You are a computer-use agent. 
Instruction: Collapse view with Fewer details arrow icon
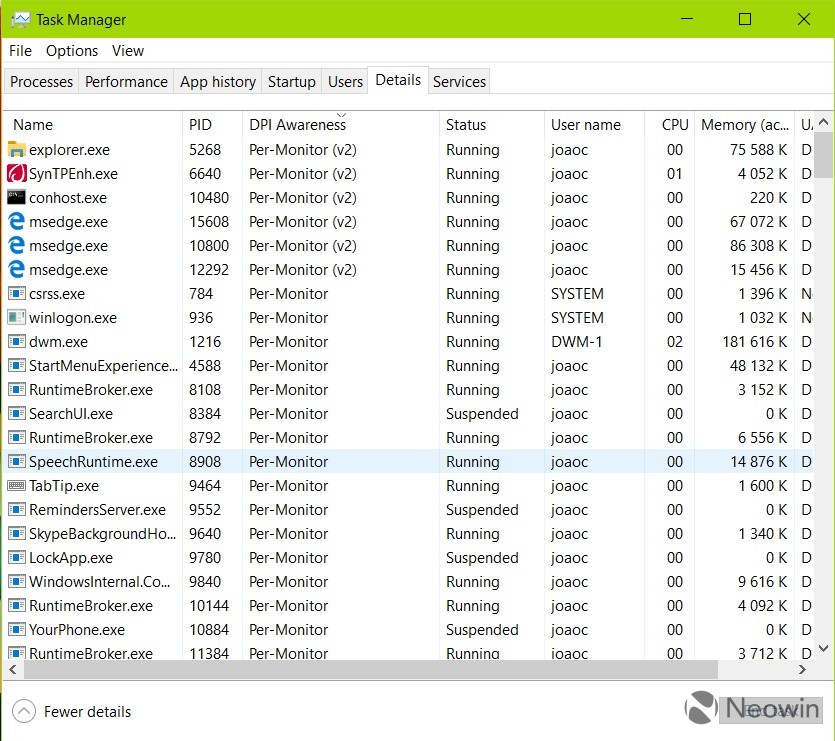[x=23, y=711]
